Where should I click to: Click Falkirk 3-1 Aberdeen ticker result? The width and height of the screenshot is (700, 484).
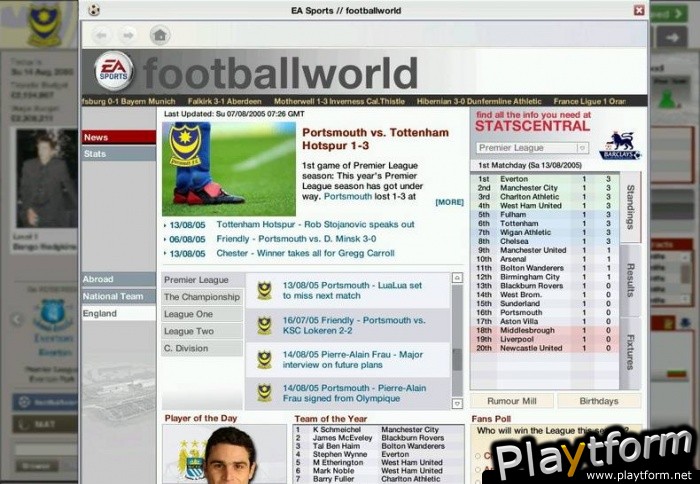pos(224,101)
